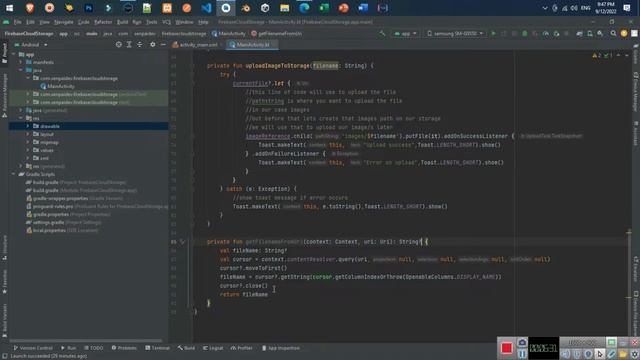
Task: Open the Tools menu
Action: click(151, 22)
